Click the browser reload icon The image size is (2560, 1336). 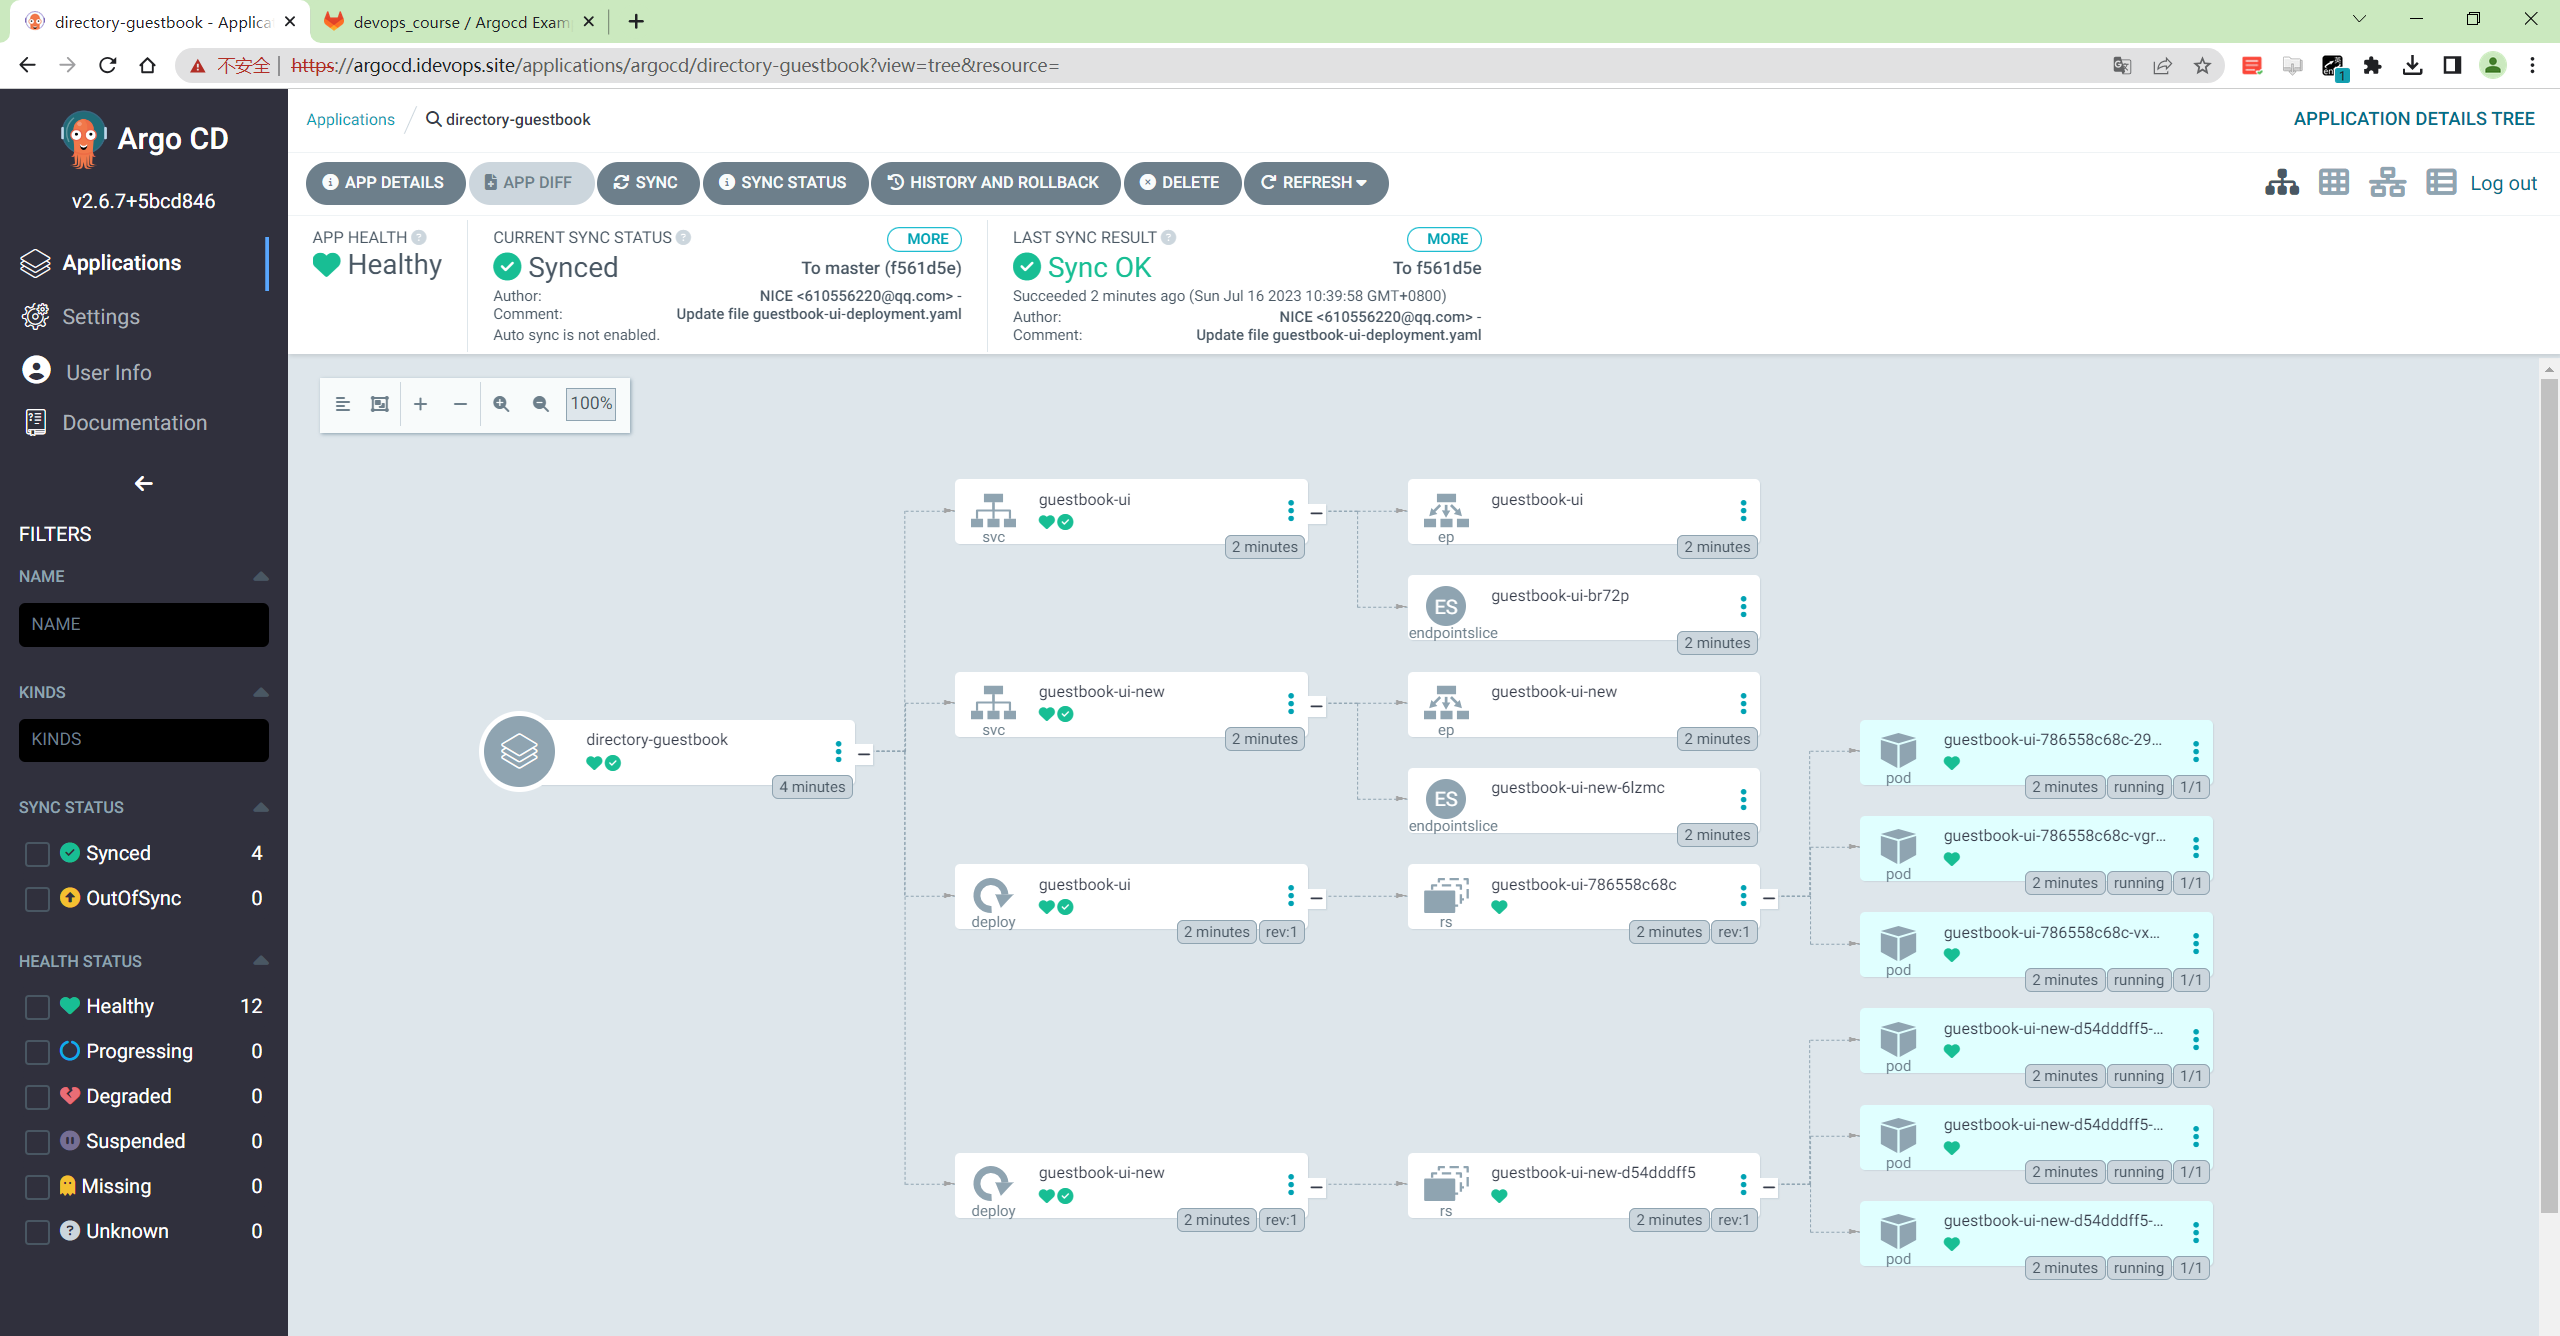click(x=107, y=66)
